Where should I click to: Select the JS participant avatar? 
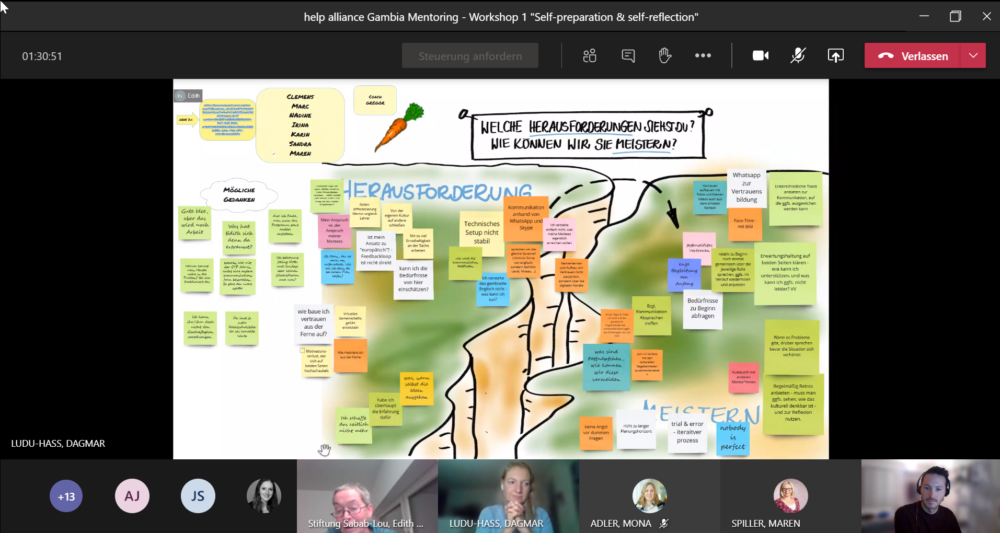(x=197, y=496)
